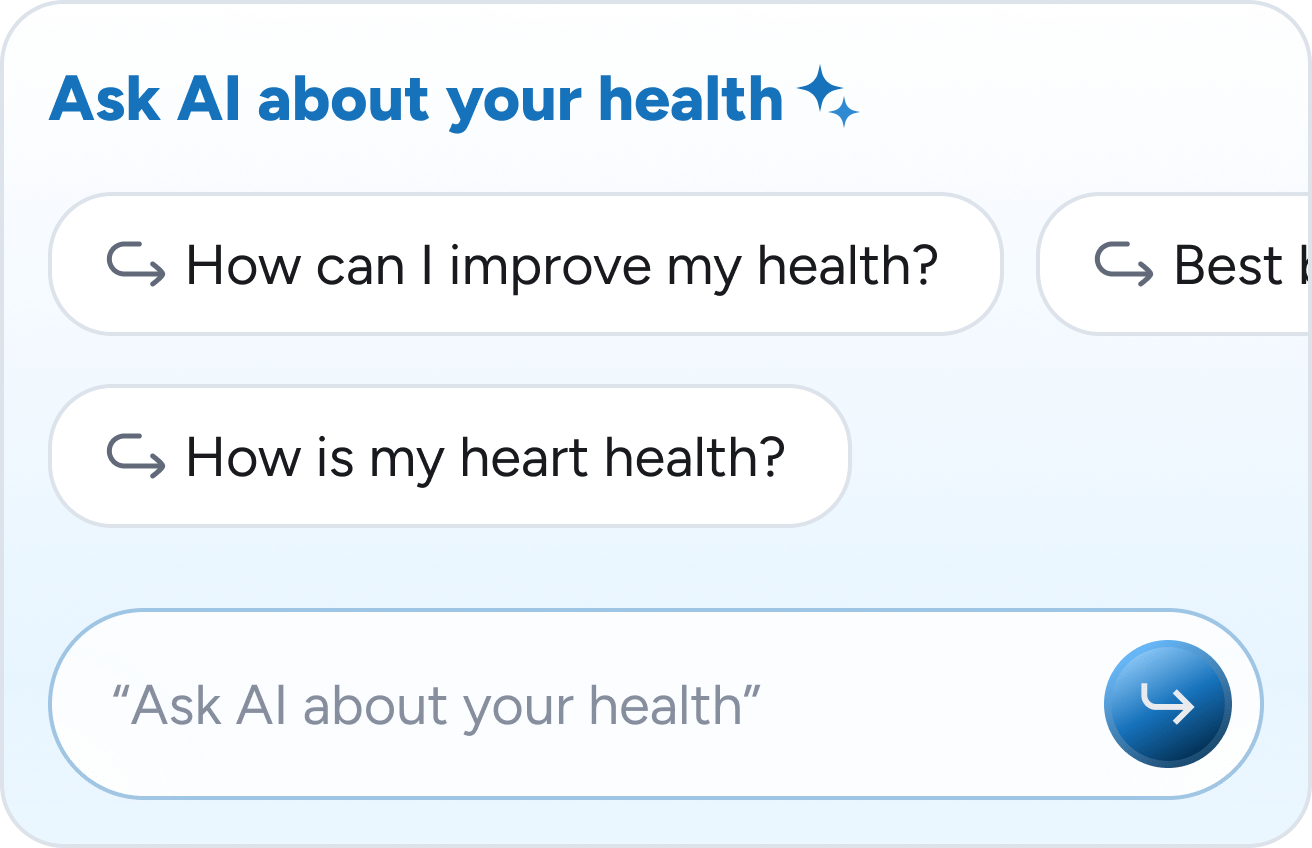Click the small sparkle star in the heading
This screenshot has height=848, width=1312.
point(845,113)
